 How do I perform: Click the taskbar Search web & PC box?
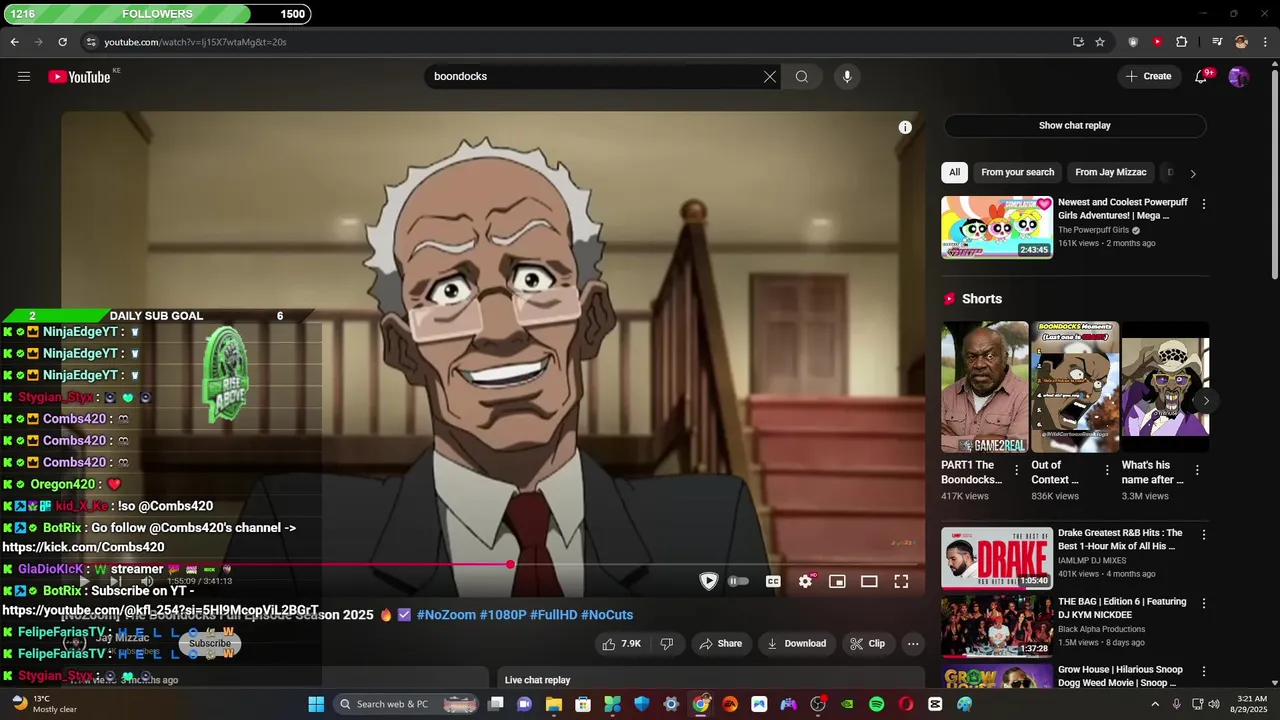[x=405, y=704]
